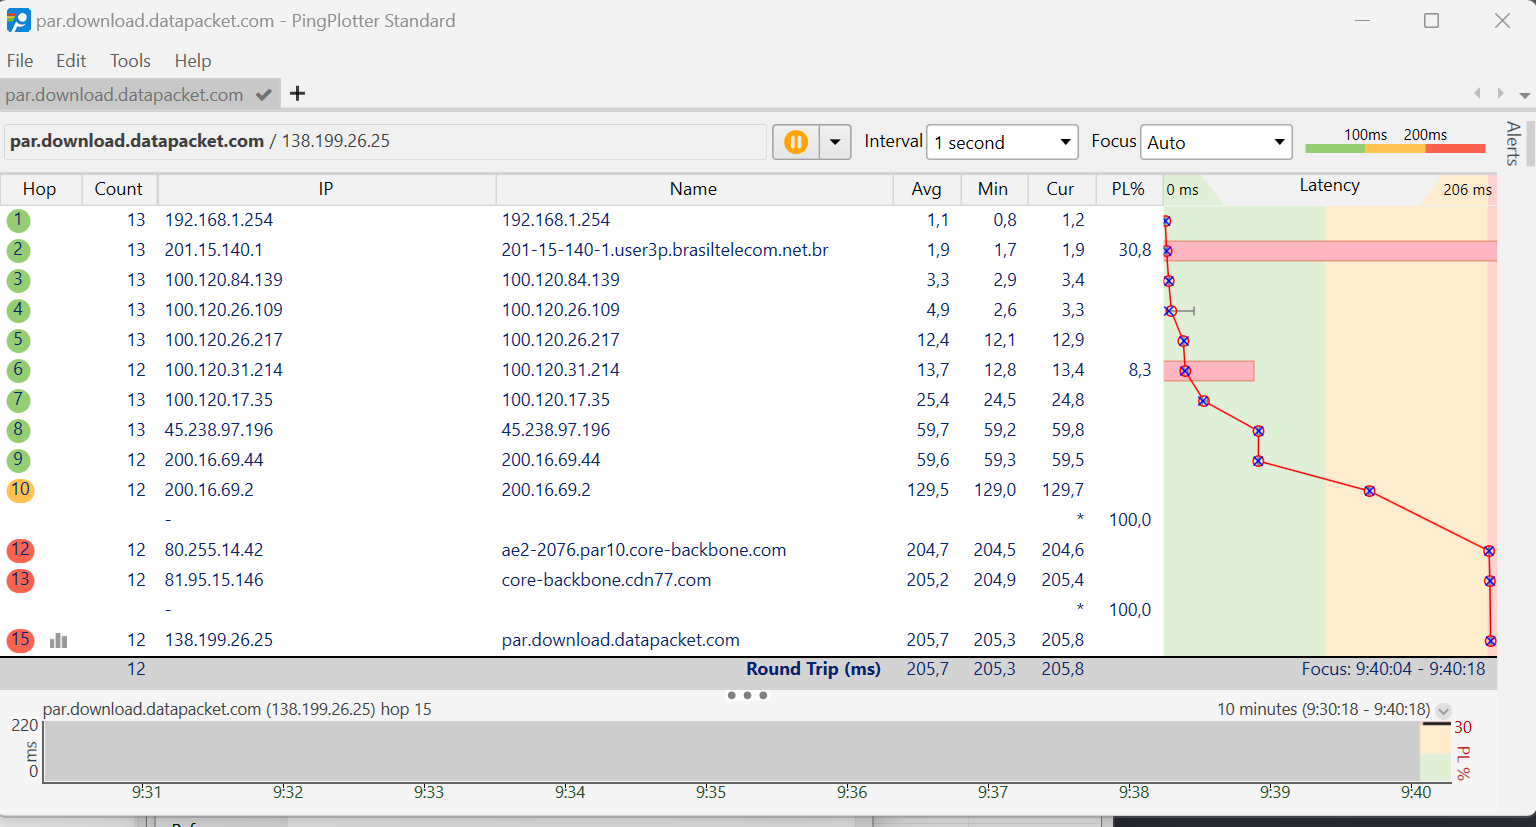Click the hop 9 green circle icon
1536x827 pixels.
(18, 460)
